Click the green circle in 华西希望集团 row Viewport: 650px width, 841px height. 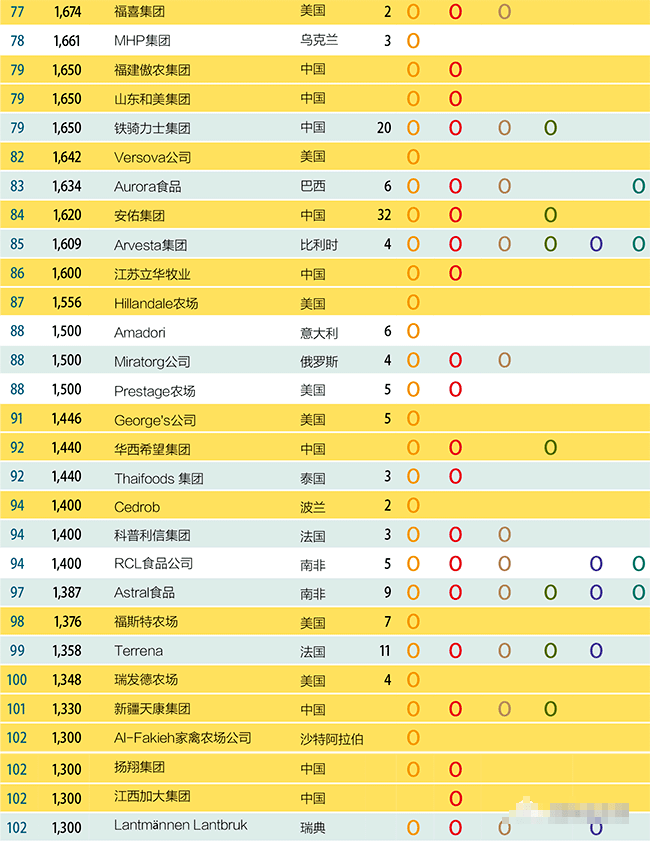pyautogui.click(x=550, y=447)
